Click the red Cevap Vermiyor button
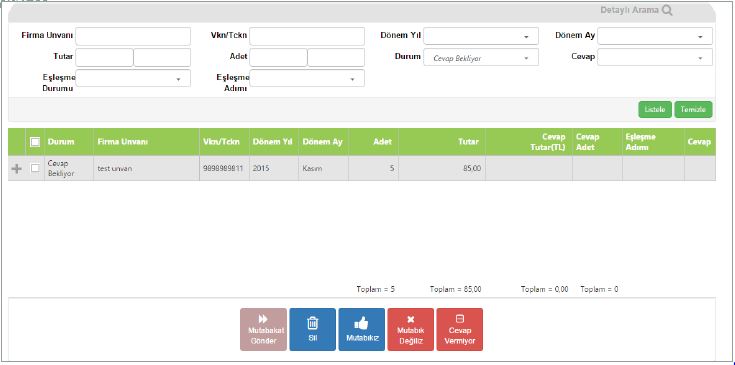735x365 pixels. coord(460,329)
